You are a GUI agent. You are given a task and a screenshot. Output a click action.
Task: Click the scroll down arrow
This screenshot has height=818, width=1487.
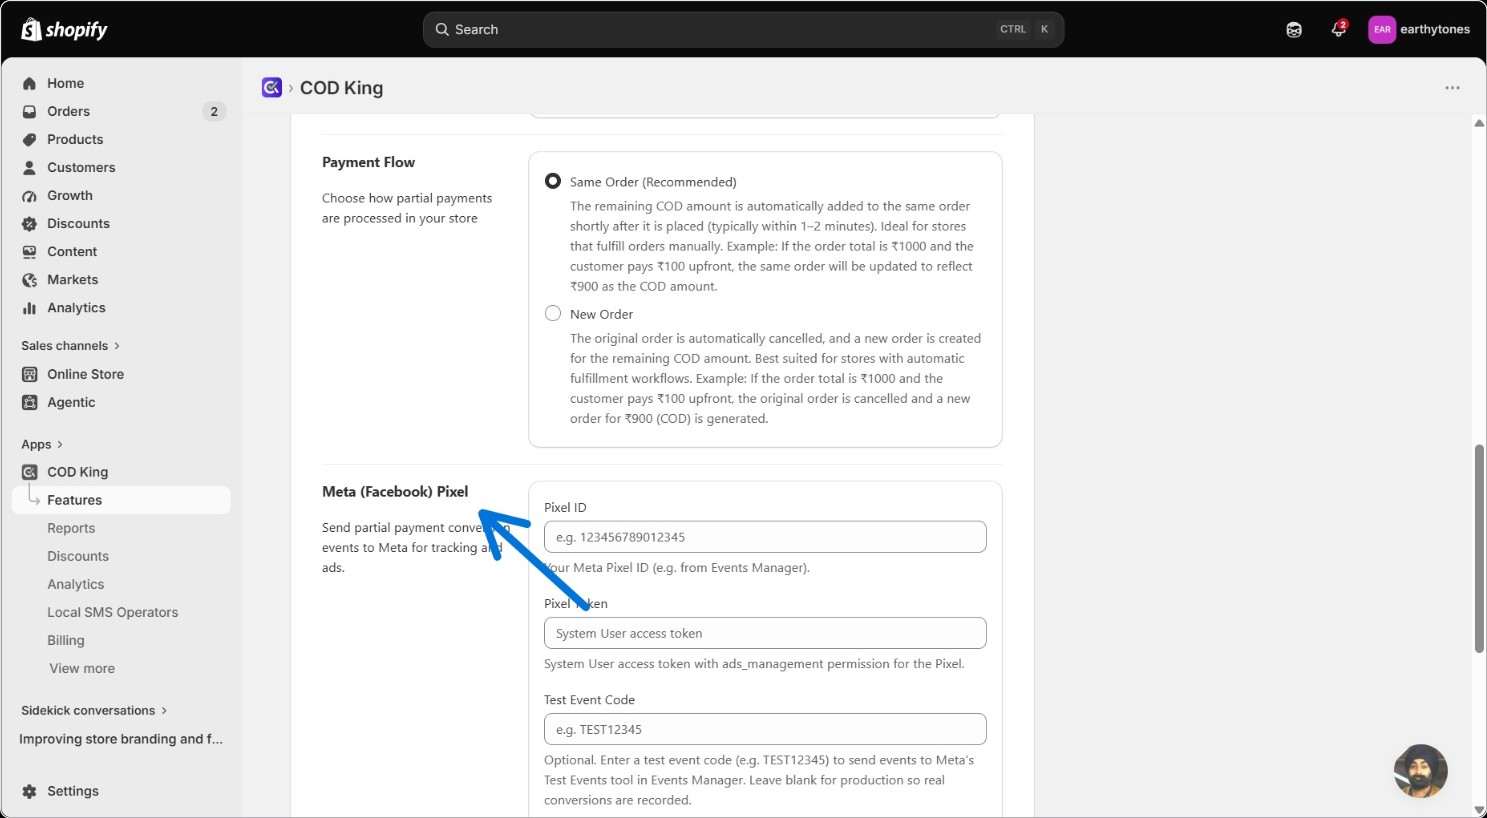1479,810
